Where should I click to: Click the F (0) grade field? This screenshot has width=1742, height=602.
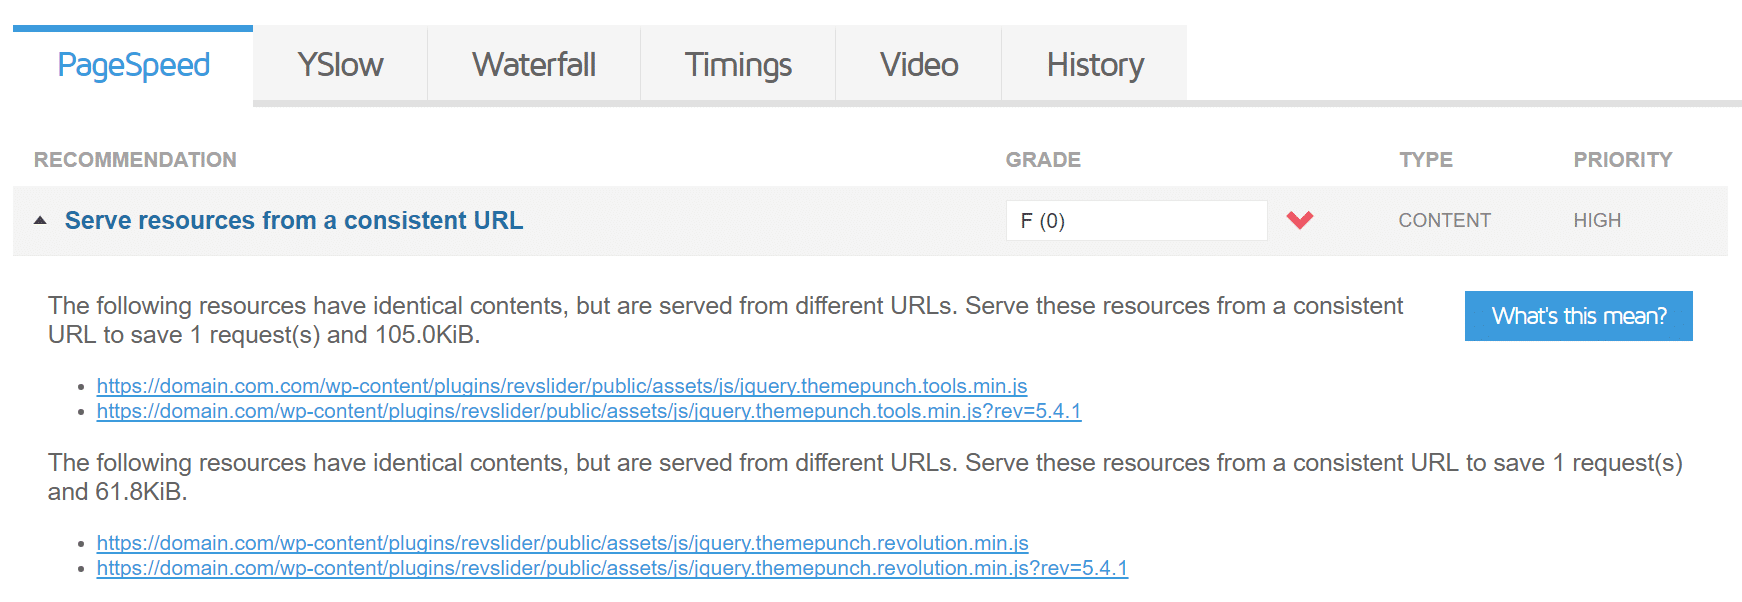click(x=1136, y=220)
